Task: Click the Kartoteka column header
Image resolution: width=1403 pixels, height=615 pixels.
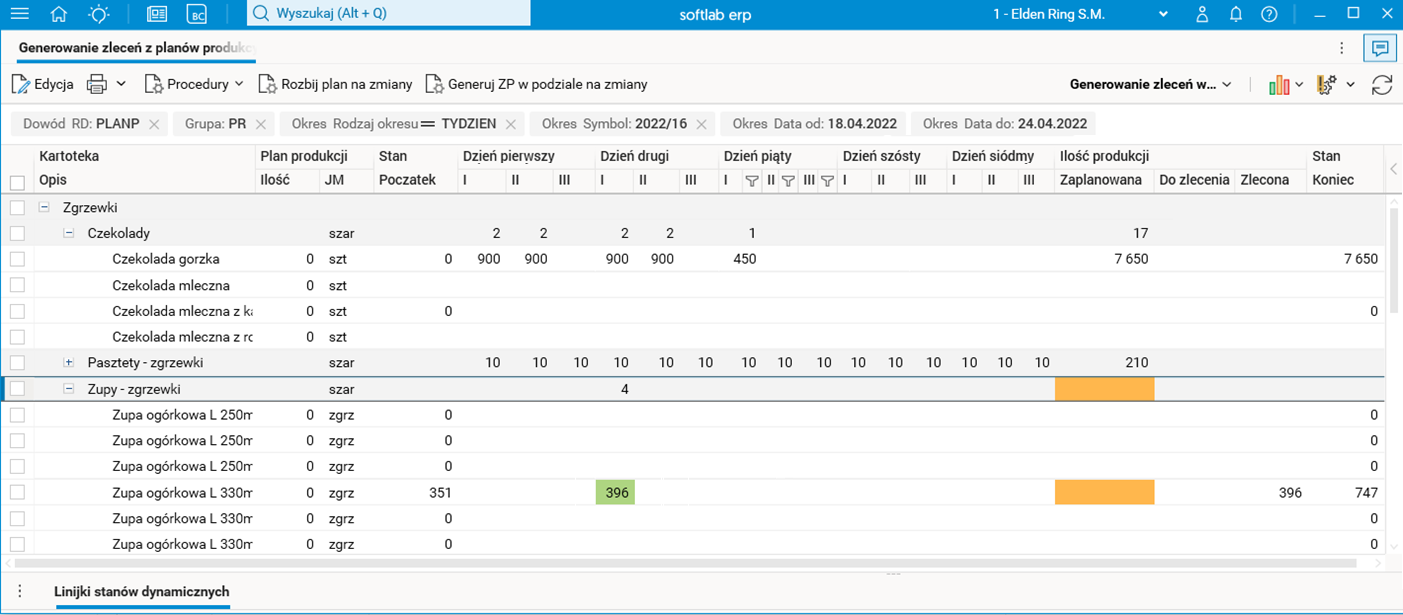Action: coord(69,156)
